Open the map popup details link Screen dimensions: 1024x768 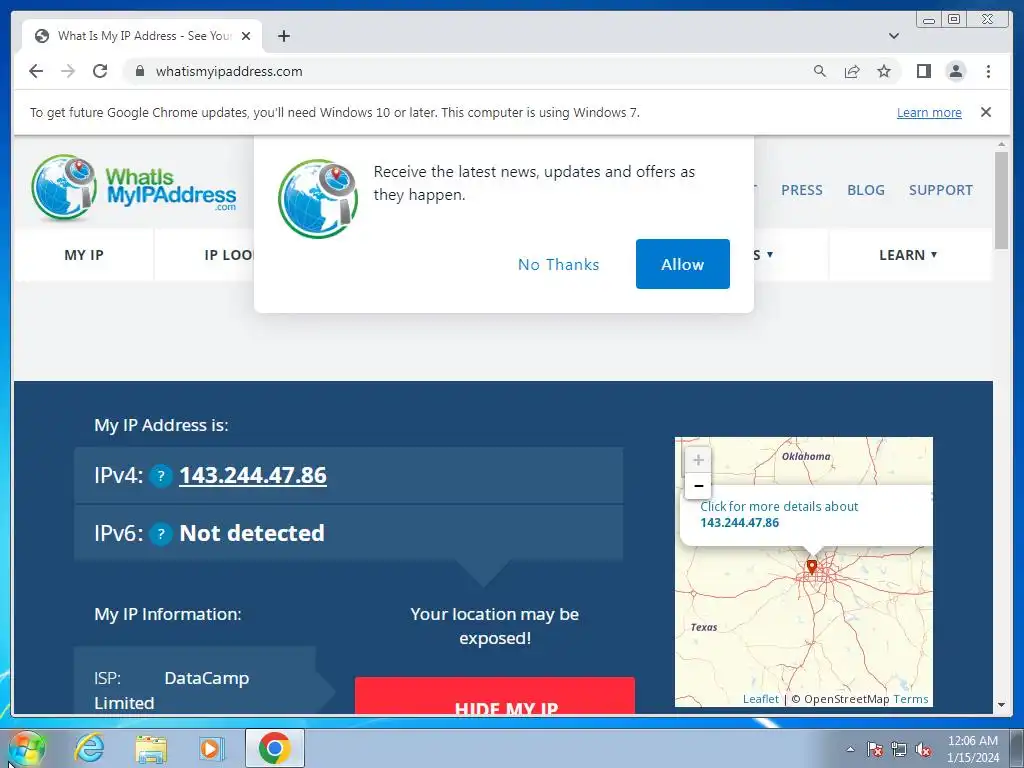coord(778,515)
